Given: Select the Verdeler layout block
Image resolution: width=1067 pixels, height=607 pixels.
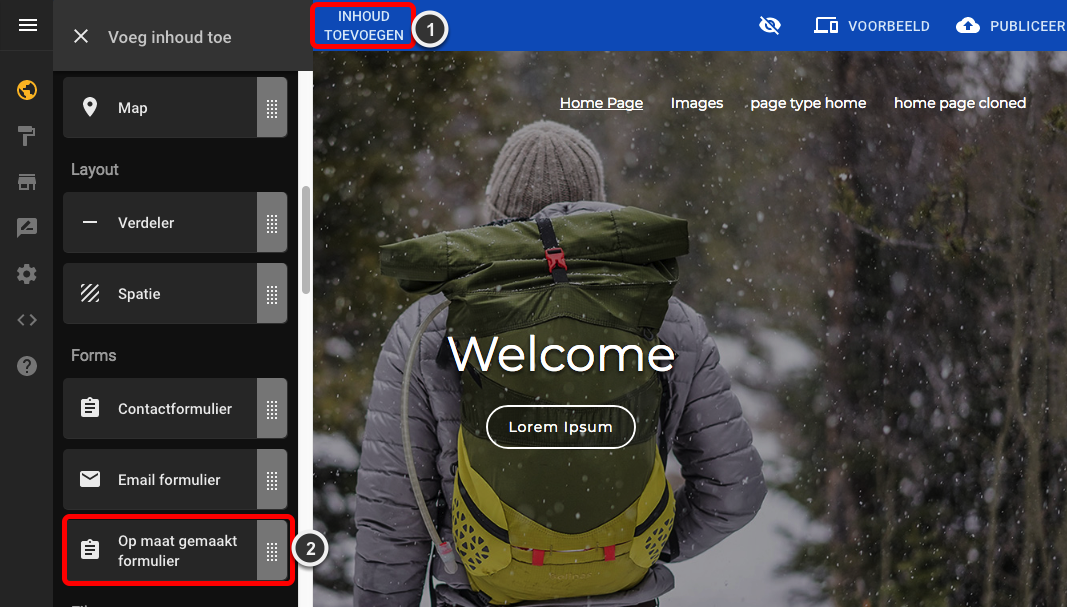Looking at the screenshot, I should pyautogui.click(x=175, y=223).
